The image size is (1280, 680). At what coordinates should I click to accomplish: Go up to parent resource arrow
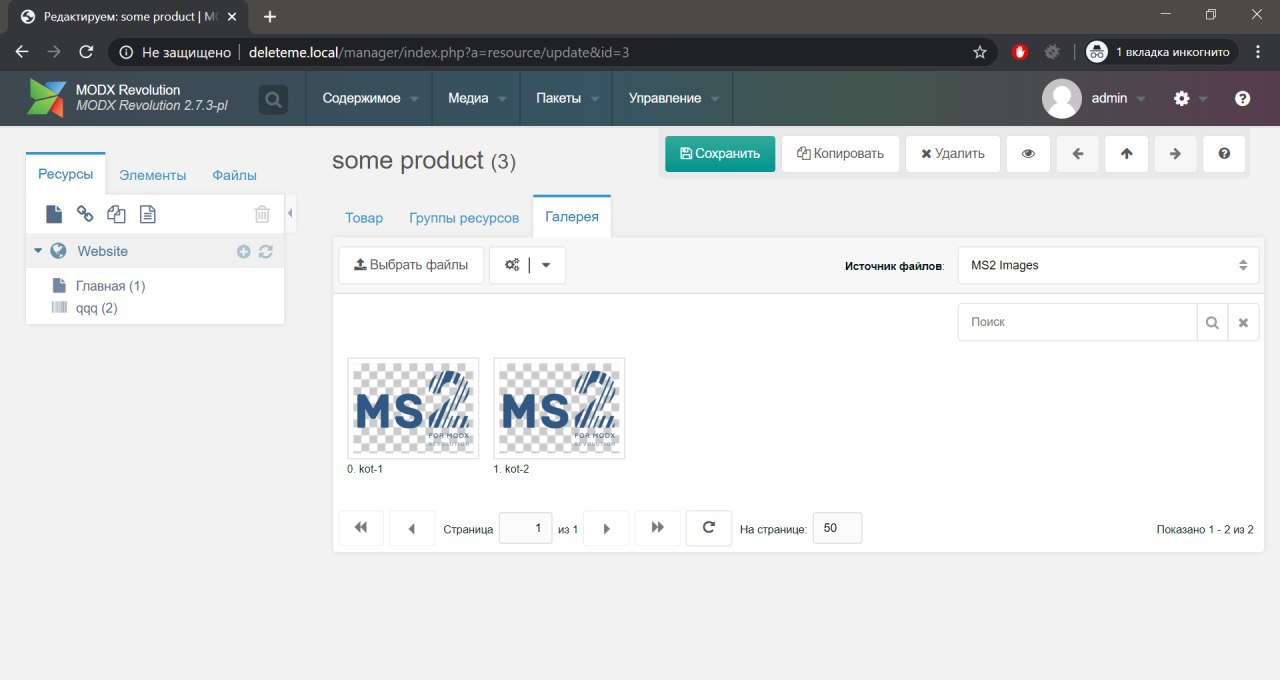[x=1127, y=154]
